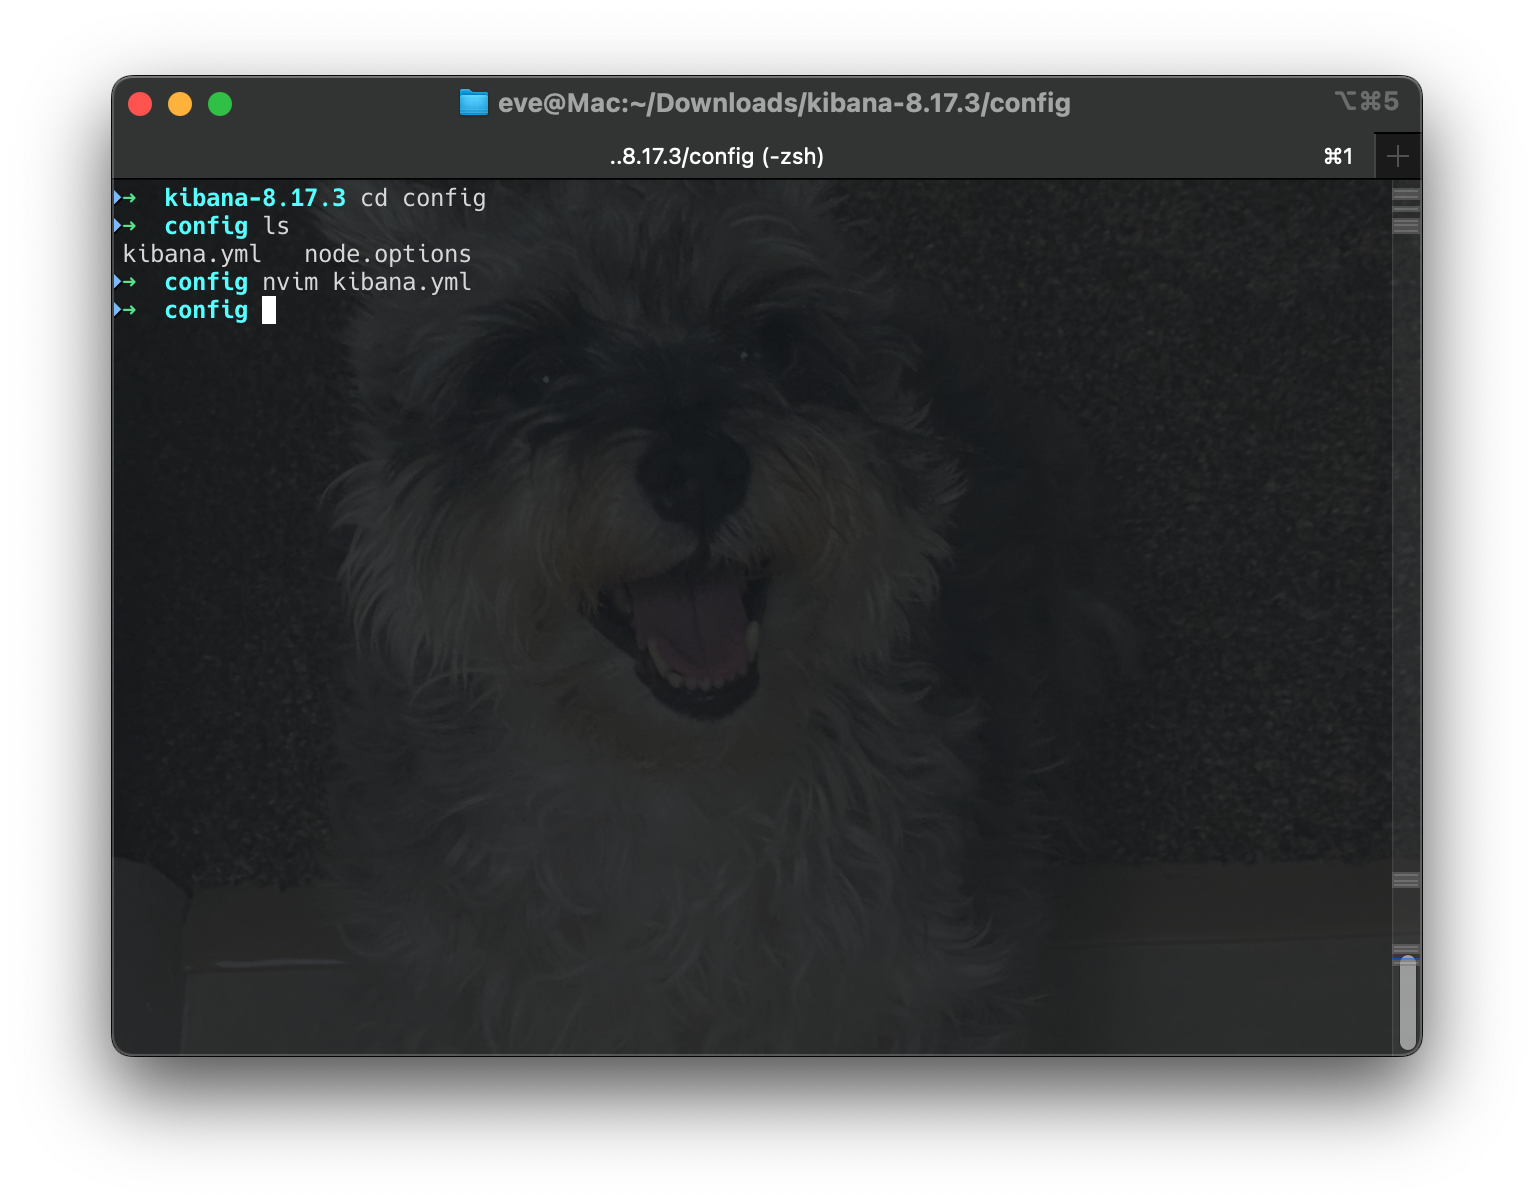Click the green arrow prompt symbol on last line
1534x1204 pixels.
tap(131, 310)
